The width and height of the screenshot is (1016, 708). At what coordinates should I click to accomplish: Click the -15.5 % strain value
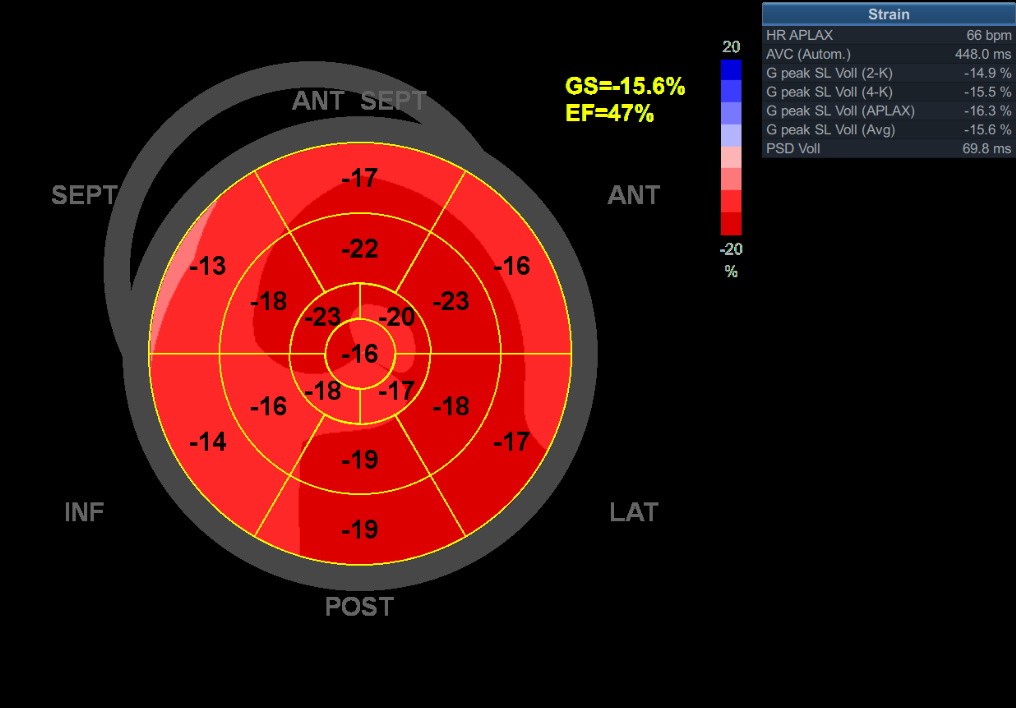point(987,92)
